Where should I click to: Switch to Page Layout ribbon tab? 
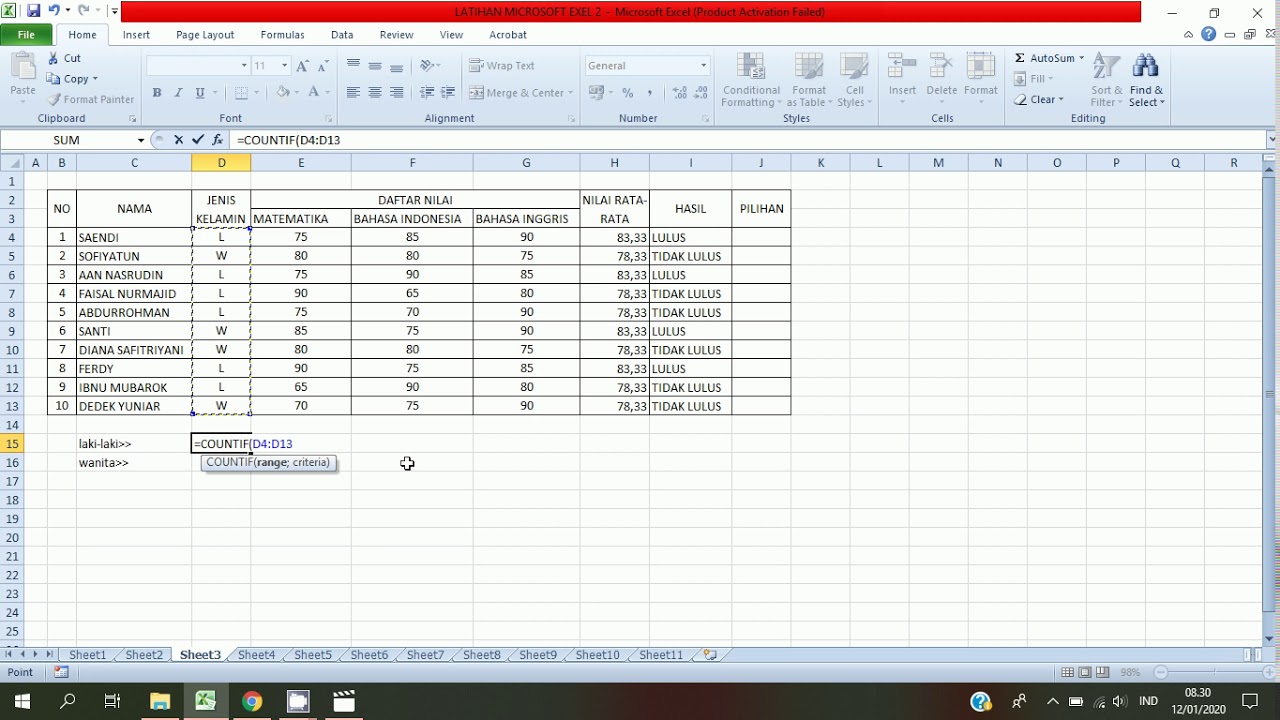(205, 34)
